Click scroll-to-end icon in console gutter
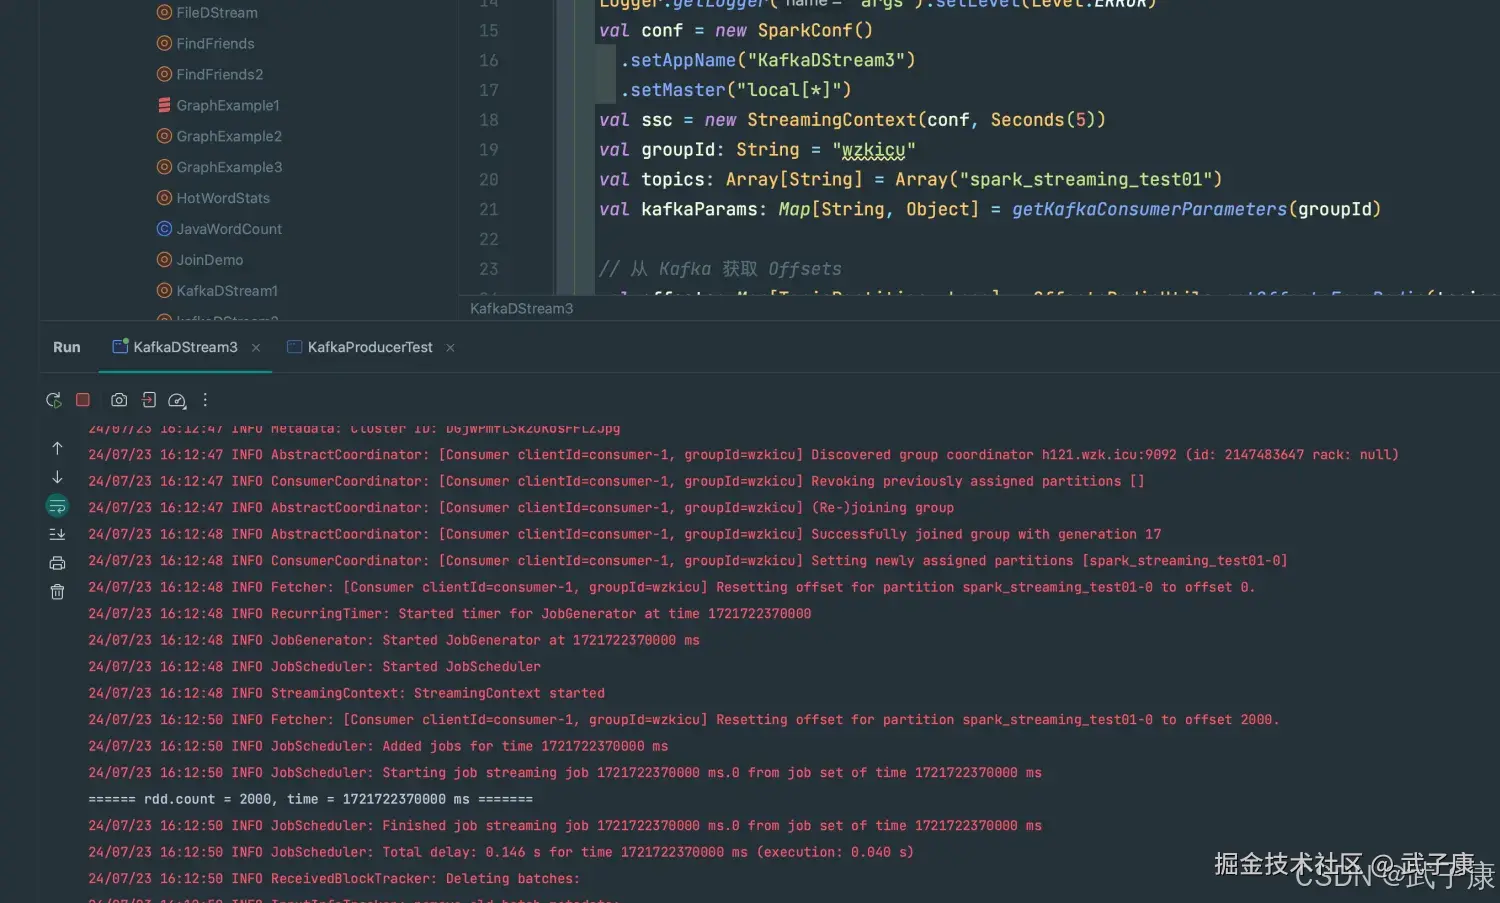1500x903 pixels. pyautogui.click(x=57, y=534)
